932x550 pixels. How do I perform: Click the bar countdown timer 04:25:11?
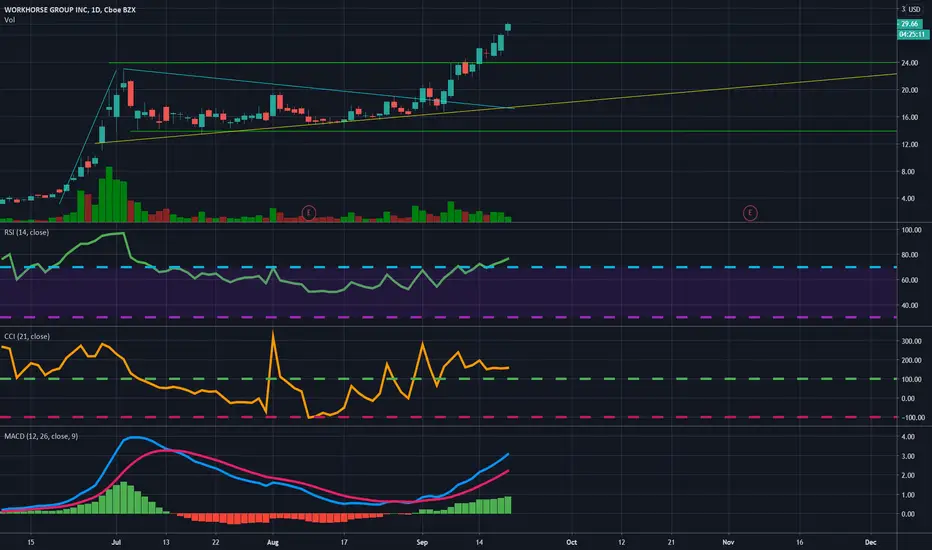[912, 34]
